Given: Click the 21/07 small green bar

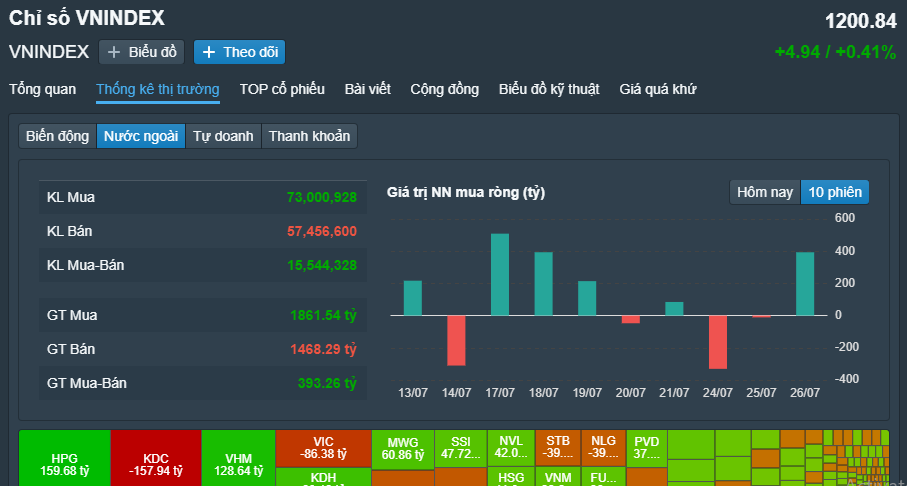Looking at the screenshot, I should pyautogui.click(x=674, y=308).
